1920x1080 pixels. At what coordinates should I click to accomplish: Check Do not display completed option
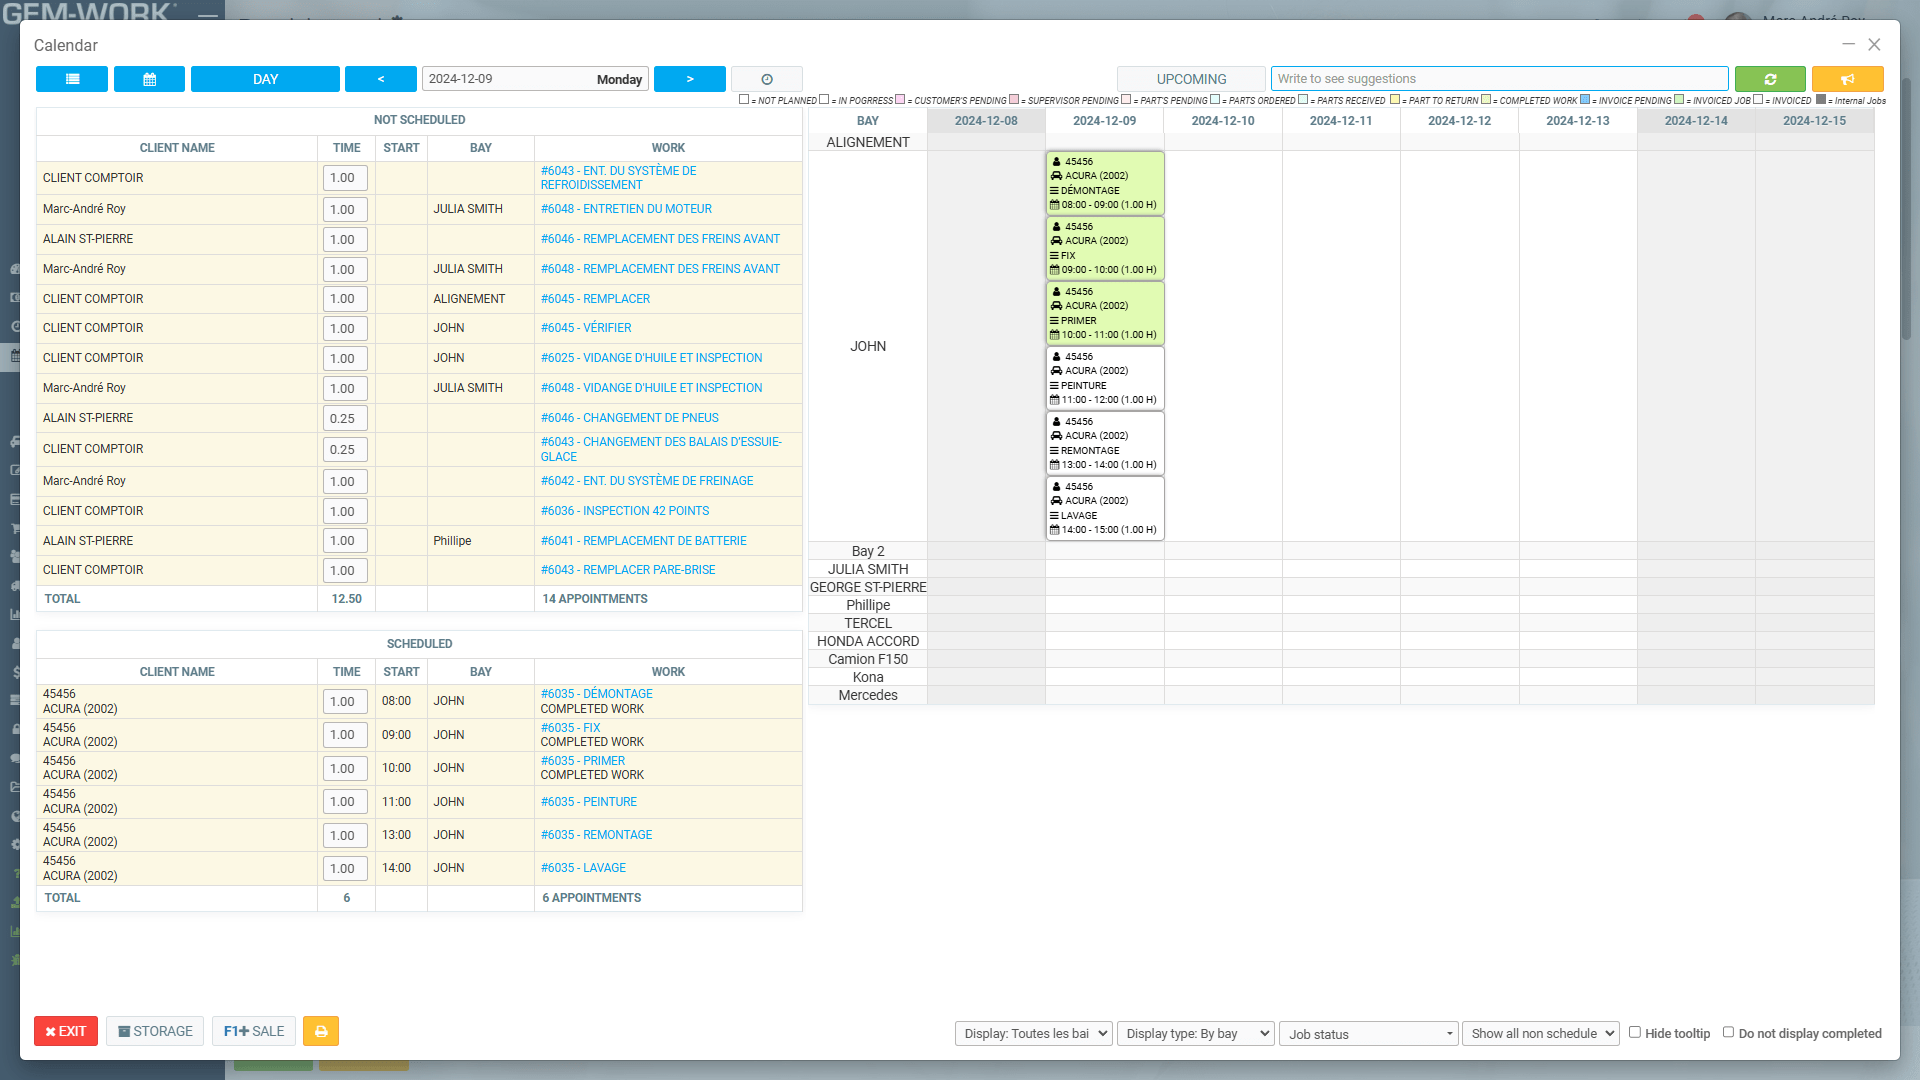coord(1729,1032)
